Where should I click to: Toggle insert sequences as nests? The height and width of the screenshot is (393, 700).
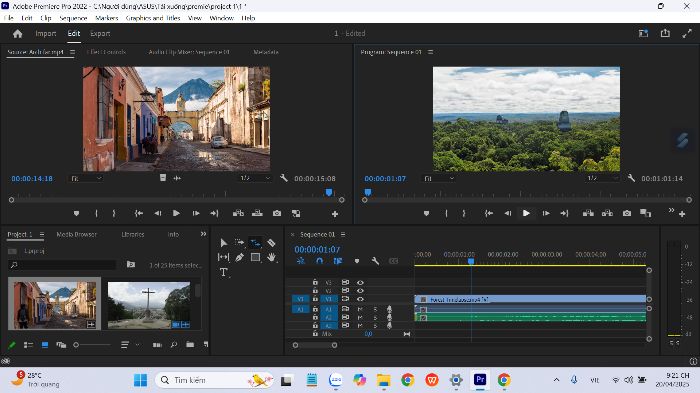coord(301,261)
